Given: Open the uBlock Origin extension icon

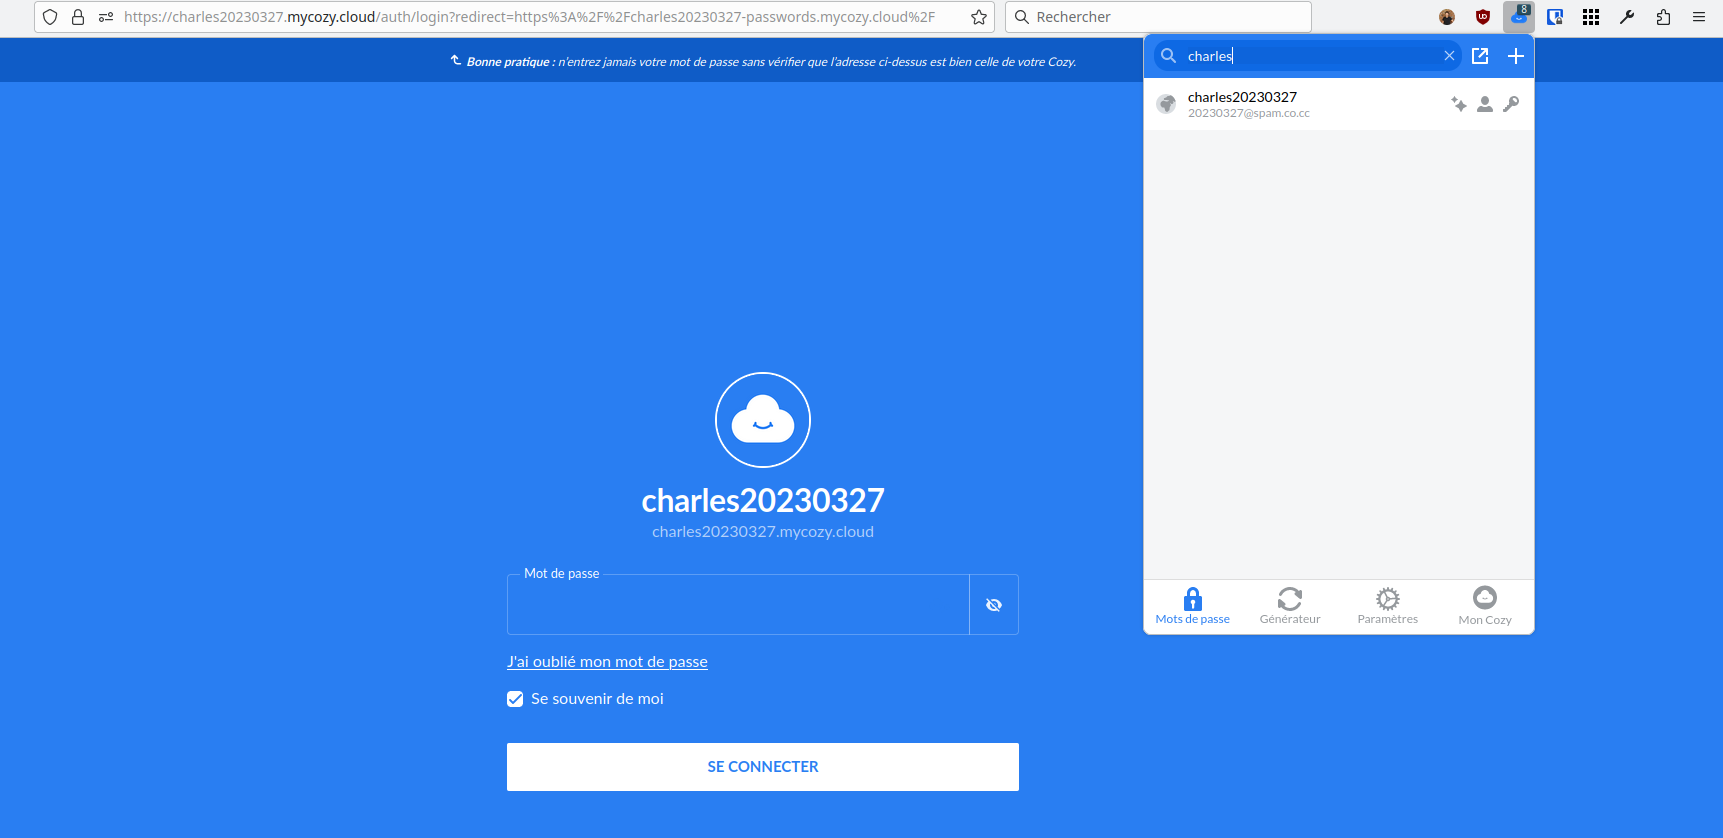Looking at the screenshot, I should pyautogui.click(x=1483, y=17).
